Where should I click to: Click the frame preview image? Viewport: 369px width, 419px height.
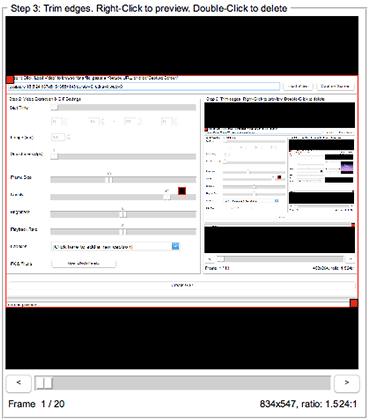182,192
